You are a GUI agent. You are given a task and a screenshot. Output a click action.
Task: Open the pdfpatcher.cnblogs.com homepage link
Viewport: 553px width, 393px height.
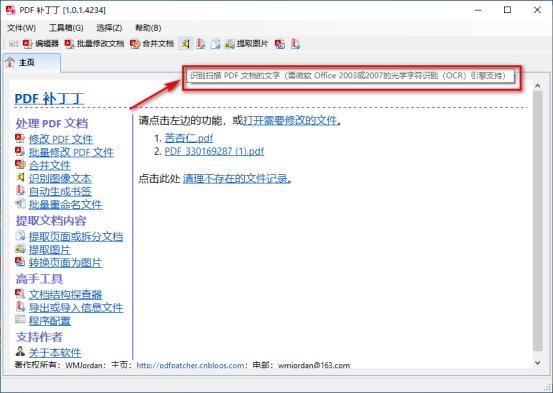tap(190, 365)
